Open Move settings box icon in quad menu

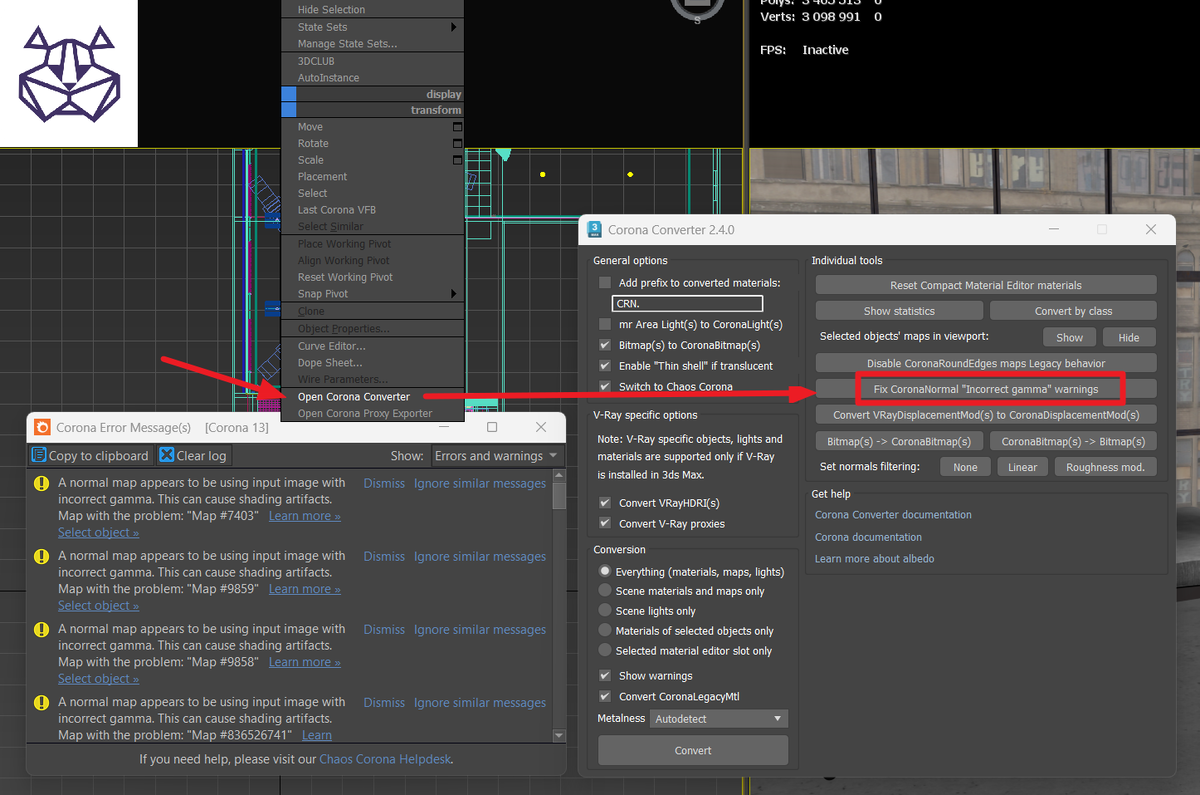pos(458,127)
